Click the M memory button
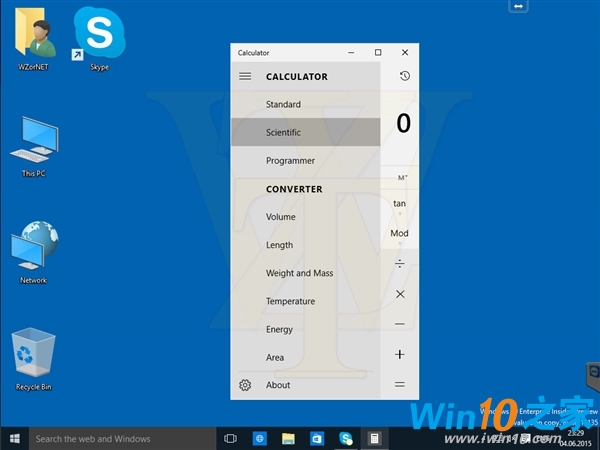Screen dimensions: 600x450 pyautogui.click(x=402, y=178)
